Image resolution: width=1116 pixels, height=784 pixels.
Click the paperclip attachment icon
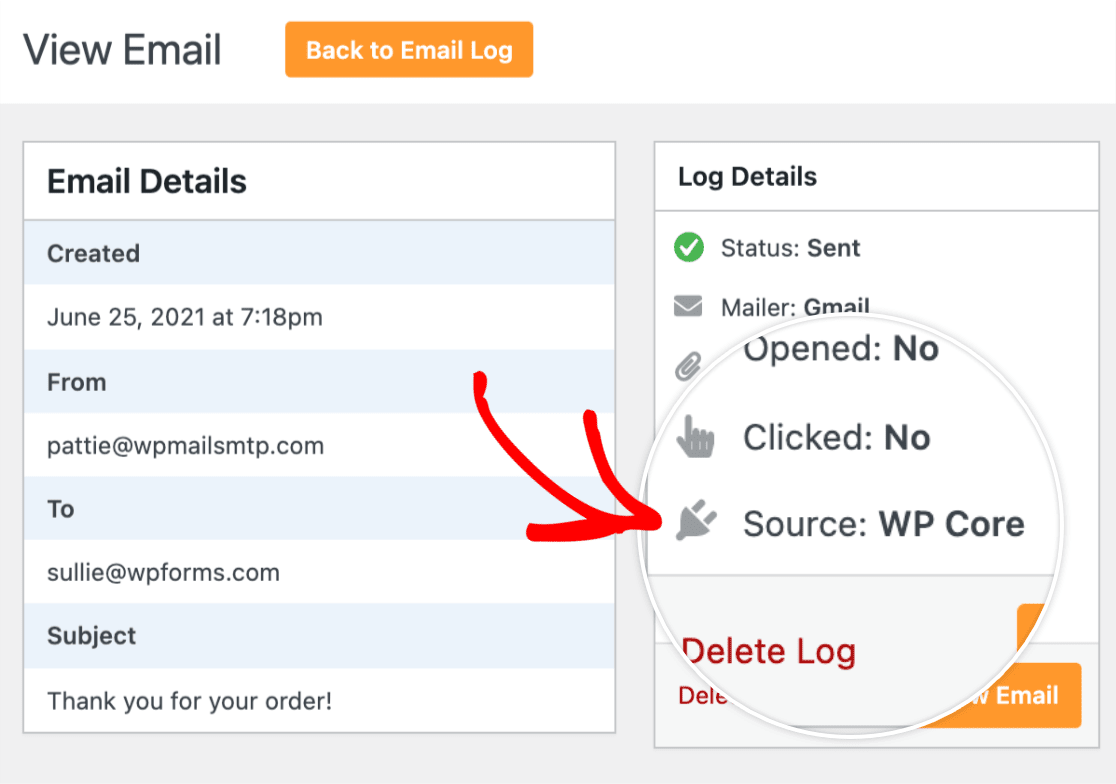[688, 366]
